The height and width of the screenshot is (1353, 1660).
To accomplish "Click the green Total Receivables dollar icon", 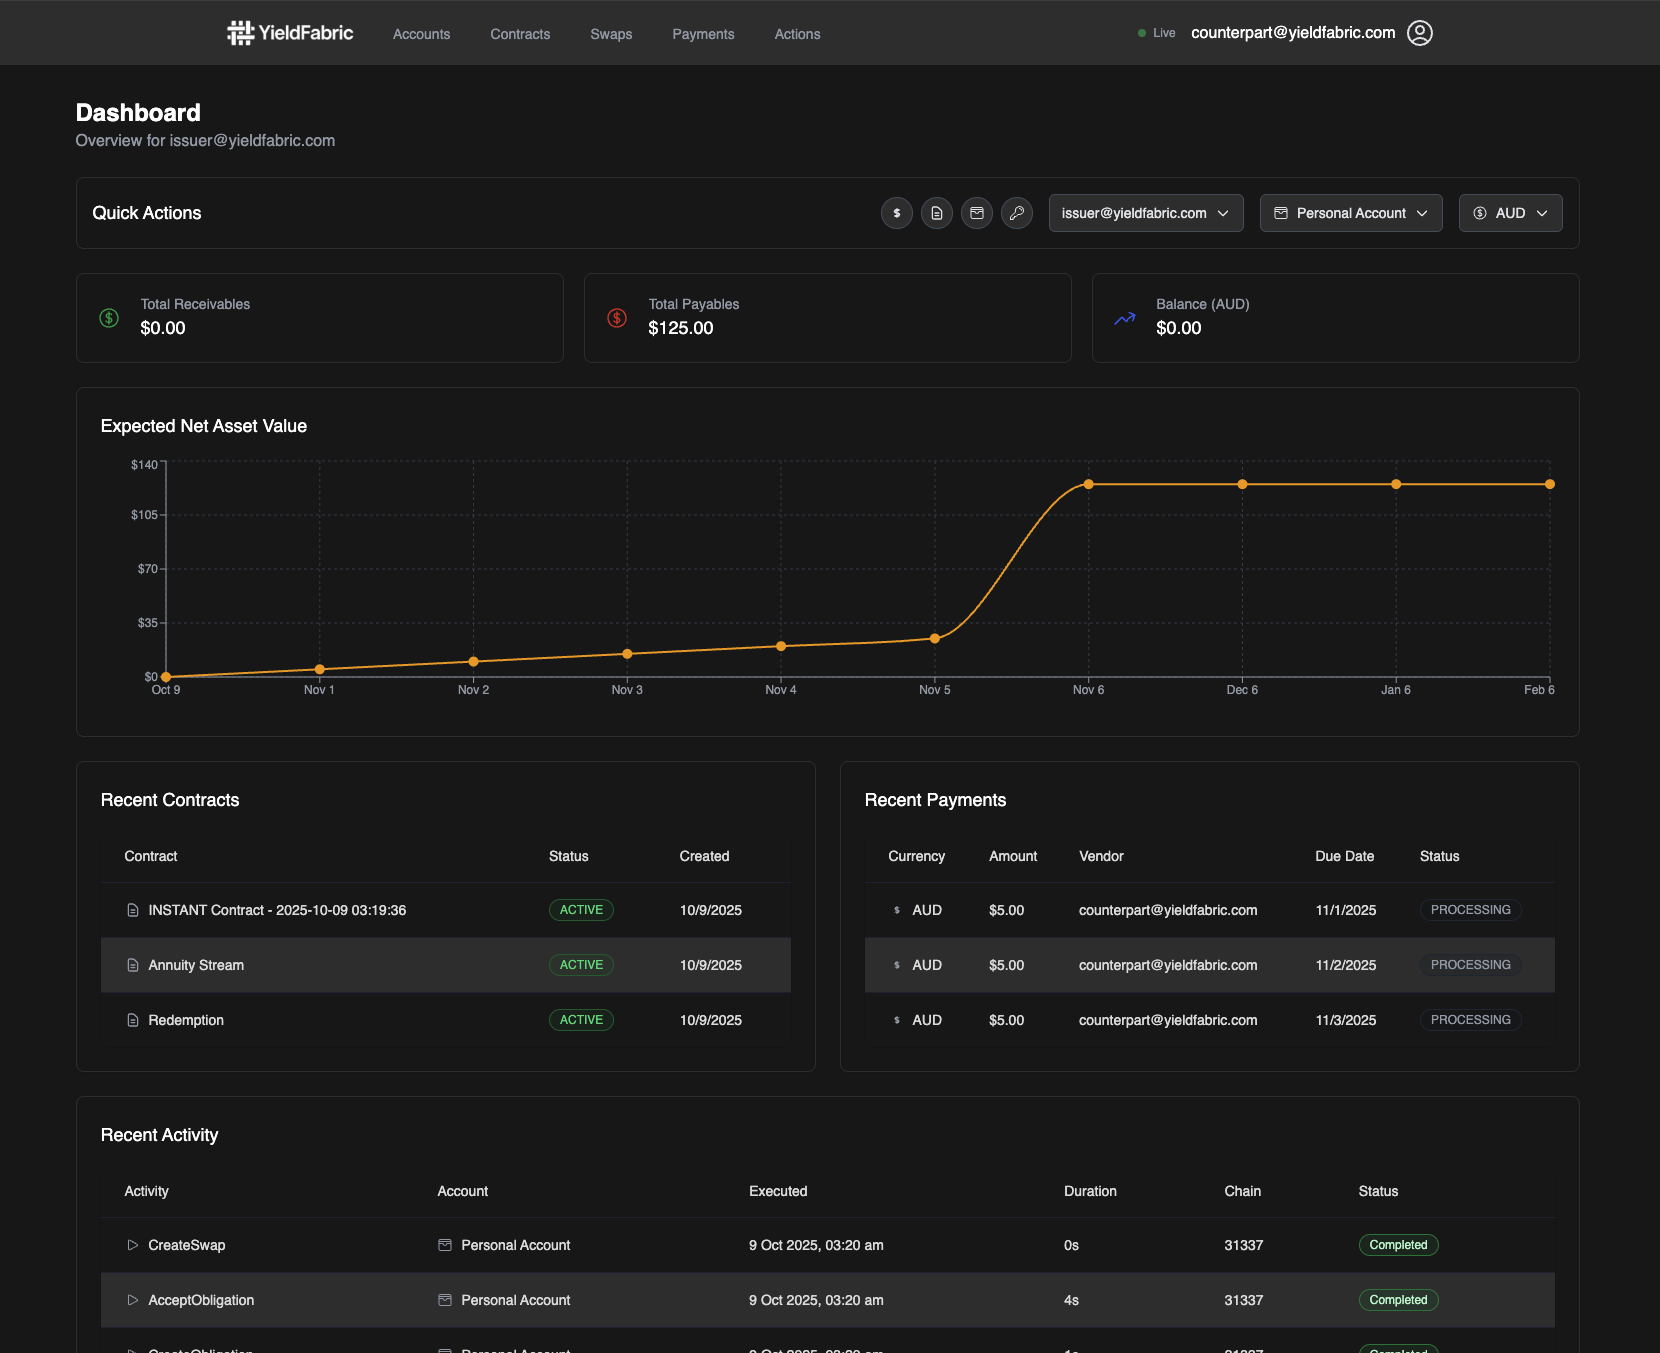I will [109, 318].
